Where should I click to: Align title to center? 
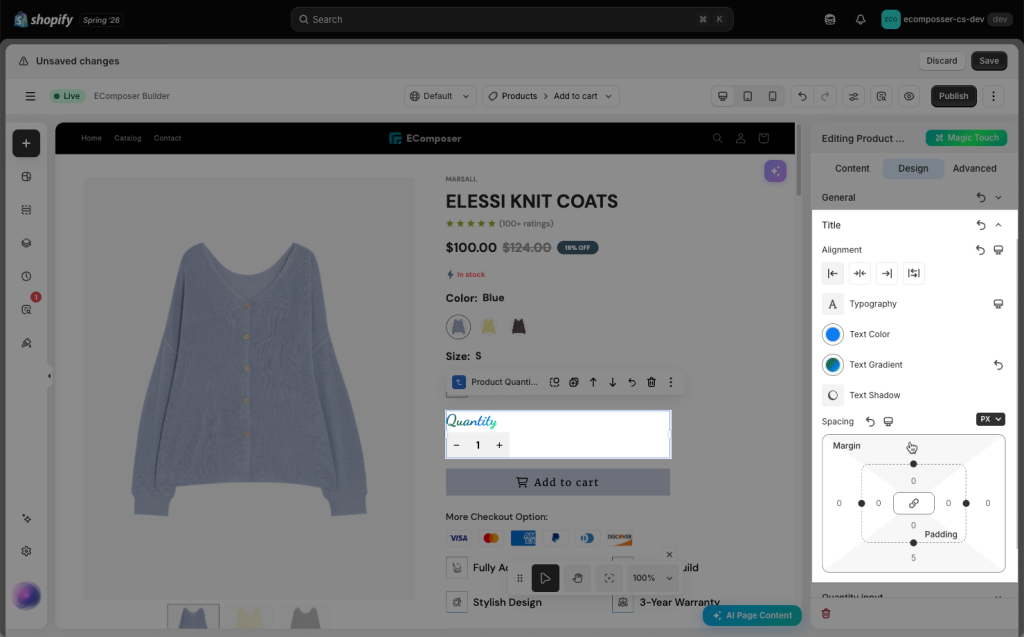click(860, 273)
